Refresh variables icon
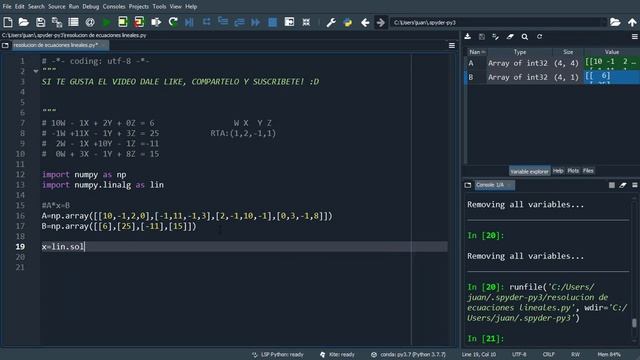 [x=539, y=37]
